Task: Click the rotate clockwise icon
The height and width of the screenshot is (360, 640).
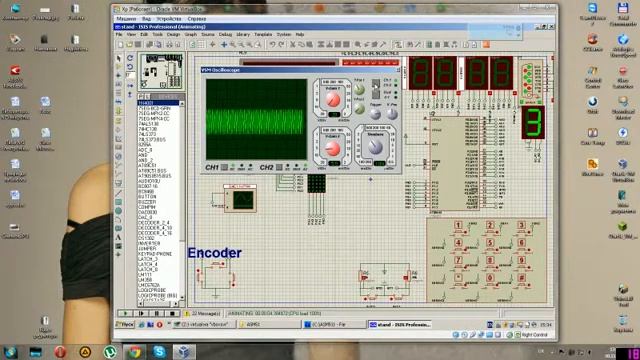Action: point(130,58)
